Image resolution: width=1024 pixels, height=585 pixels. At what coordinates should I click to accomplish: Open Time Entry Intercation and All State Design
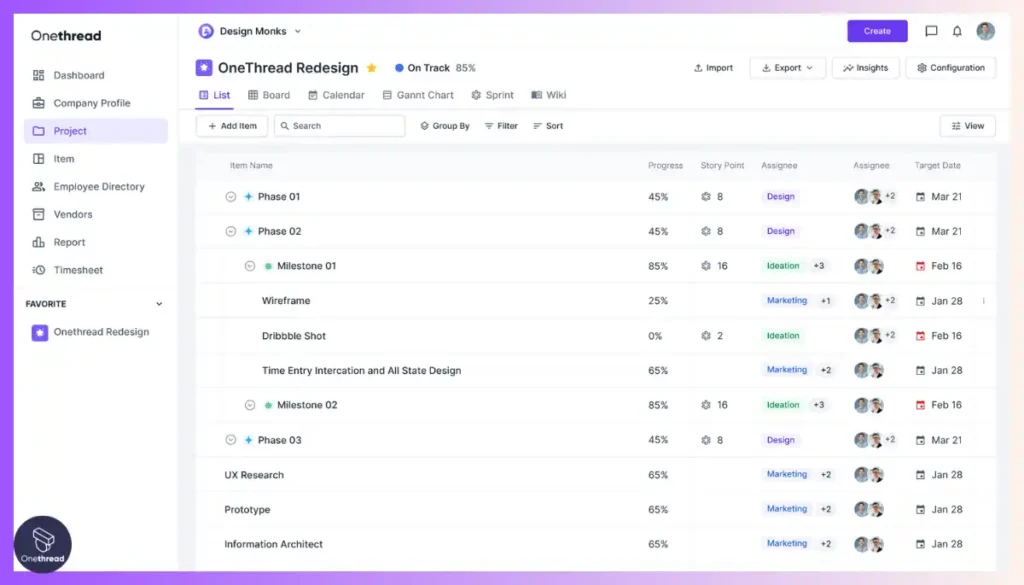coord(361,370)
